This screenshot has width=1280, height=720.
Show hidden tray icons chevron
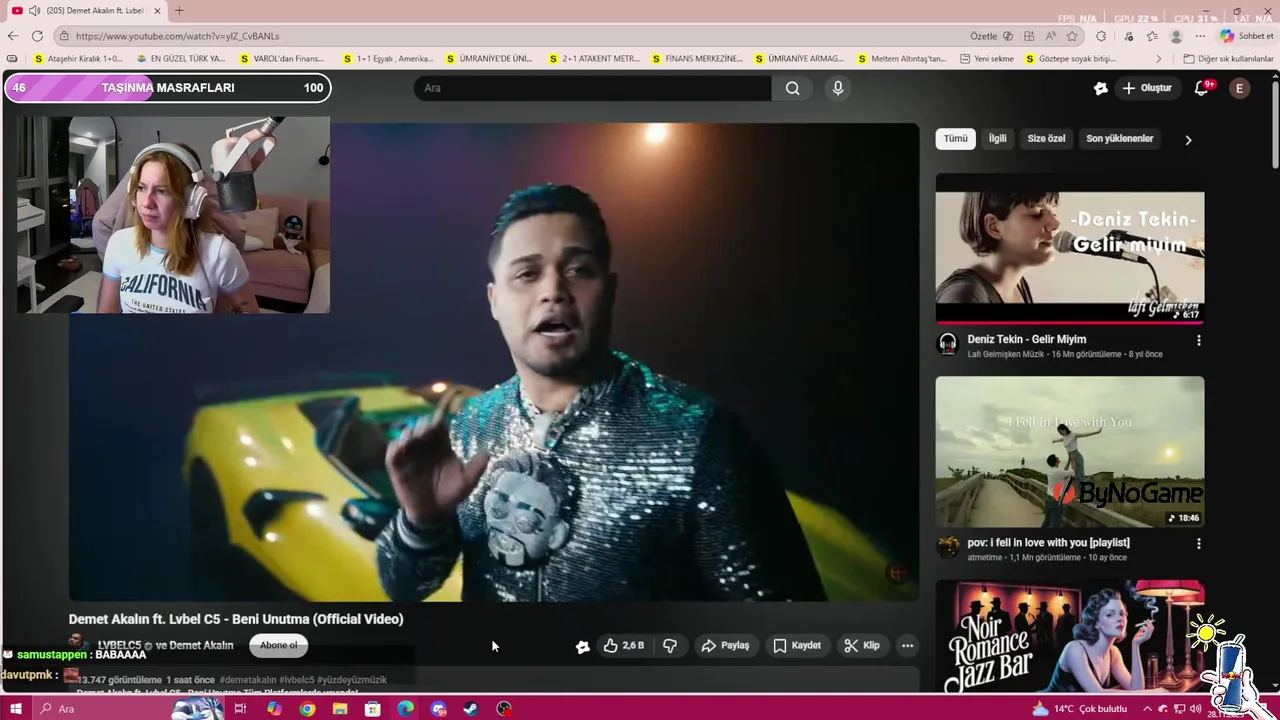tap(1148, 709)
